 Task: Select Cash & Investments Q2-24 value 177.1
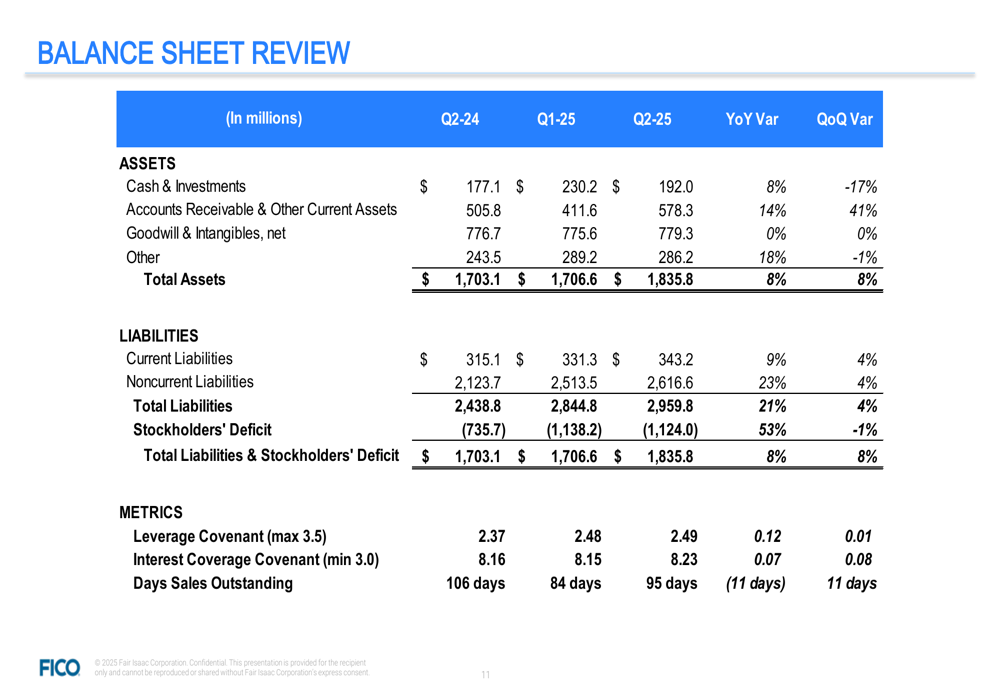(483, 187)
